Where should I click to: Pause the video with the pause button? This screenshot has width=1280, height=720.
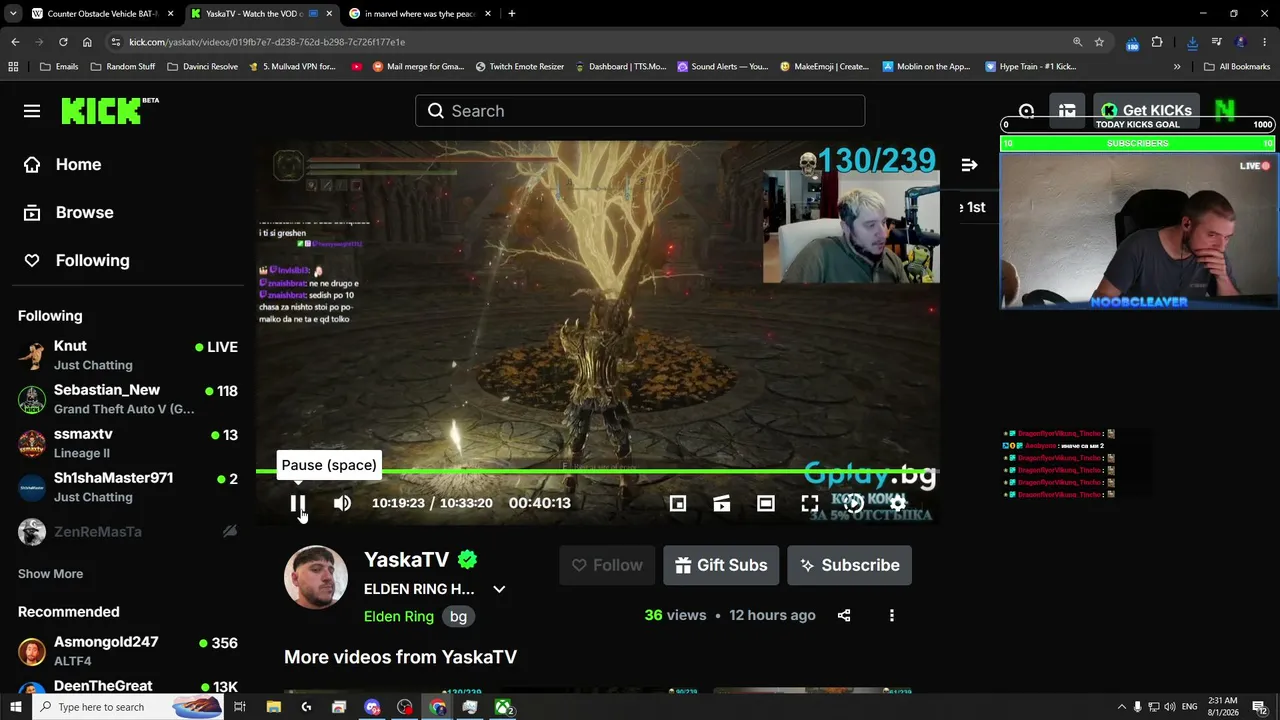[x=298, y=503]
